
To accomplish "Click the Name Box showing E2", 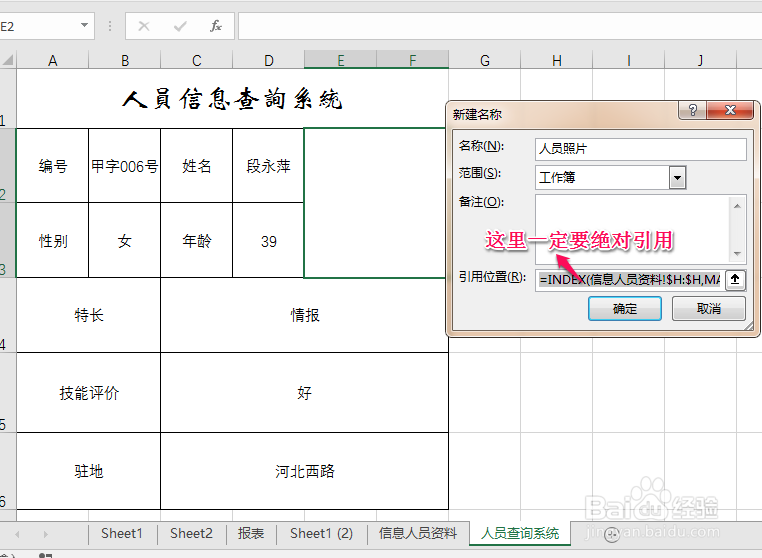I will (x=39, y=26).
